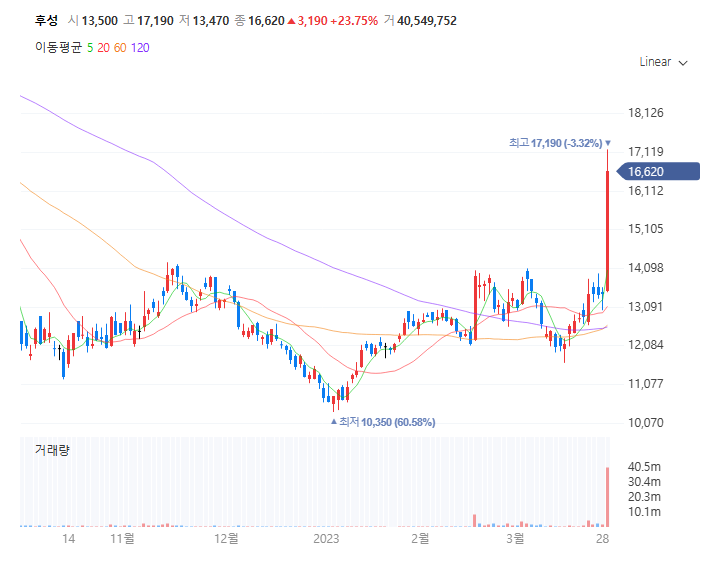Click the current price tag 16,620
Image resolution: width=710 pixels, height=561 pixels.
pos(658,172)
